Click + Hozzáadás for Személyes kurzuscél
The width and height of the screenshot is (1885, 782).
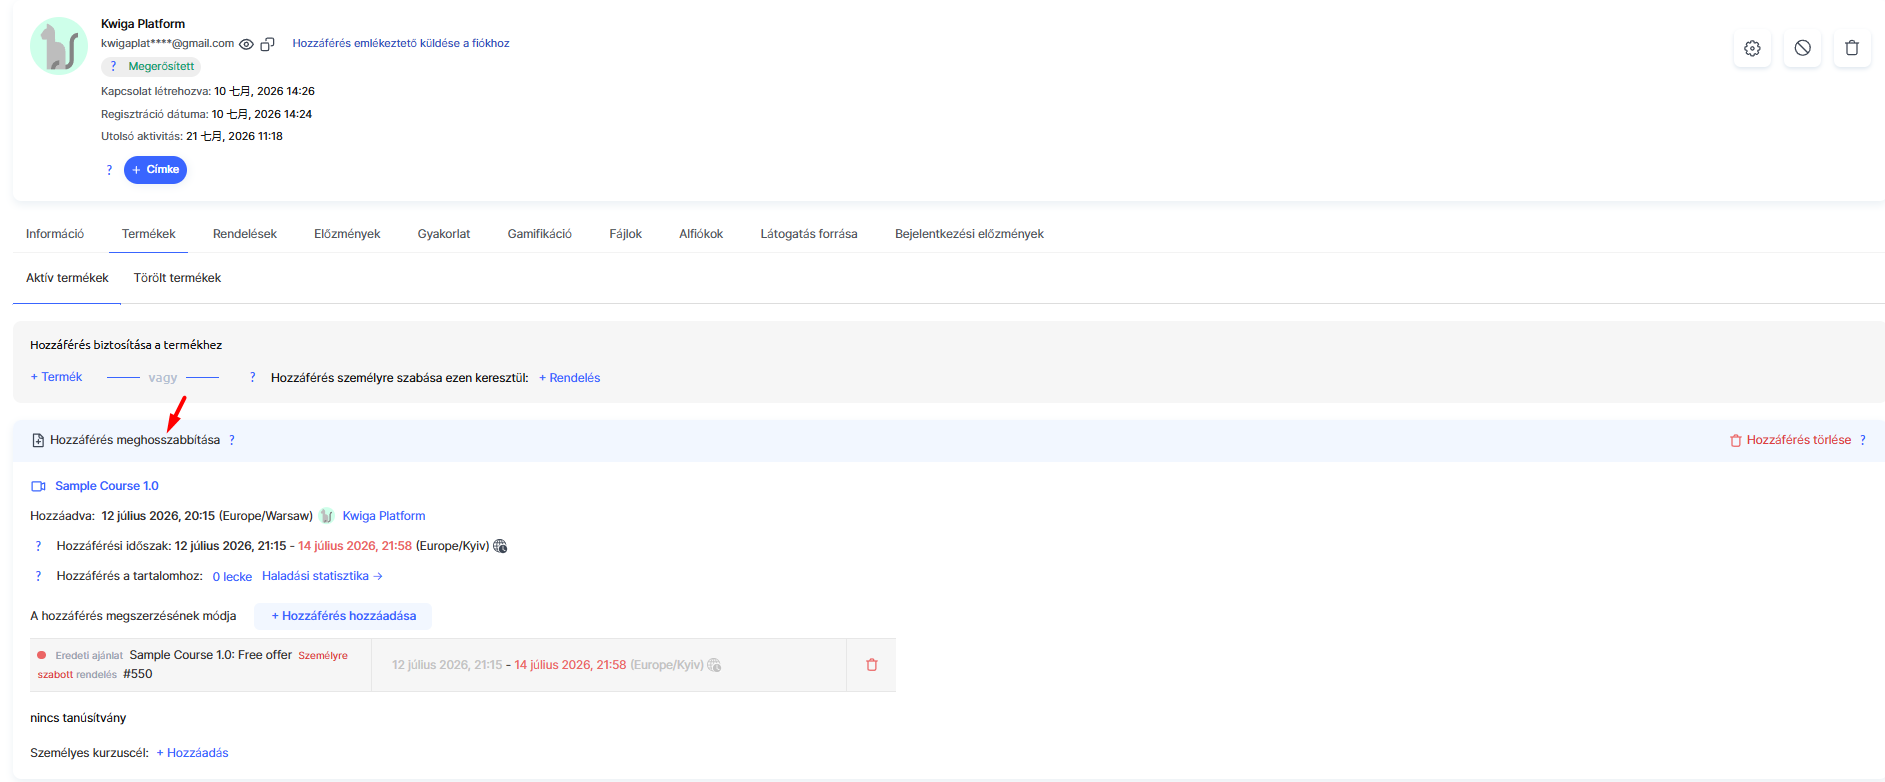192,753
